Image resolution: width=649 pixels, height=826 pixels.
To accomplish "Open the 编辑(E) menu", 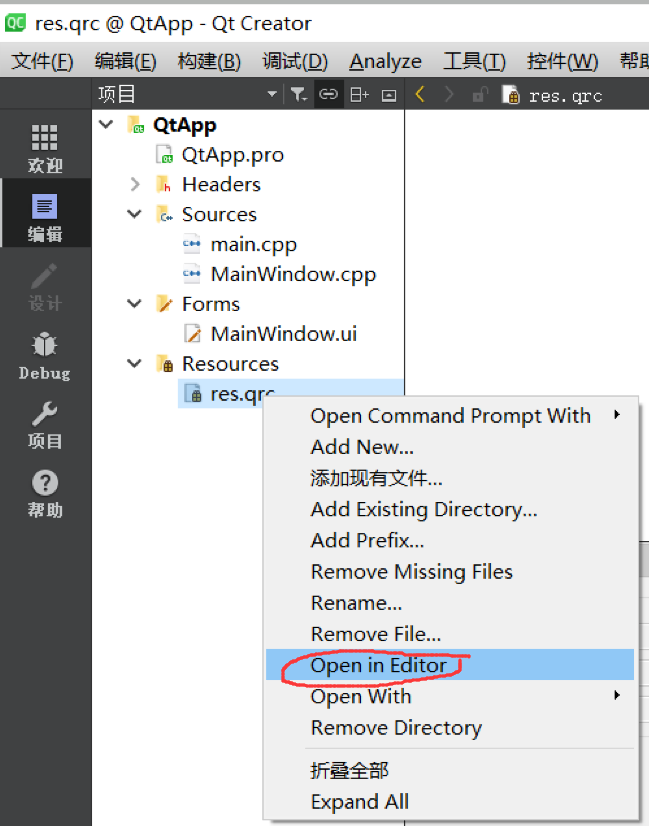I will [x=125, y=62].
